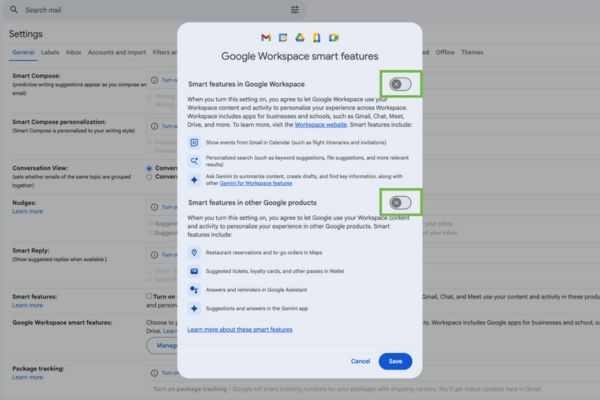This screenshot has height=400, width=600.
Task: Enable Smart features in Google Workspace toggle
Action: click(400, 84)
